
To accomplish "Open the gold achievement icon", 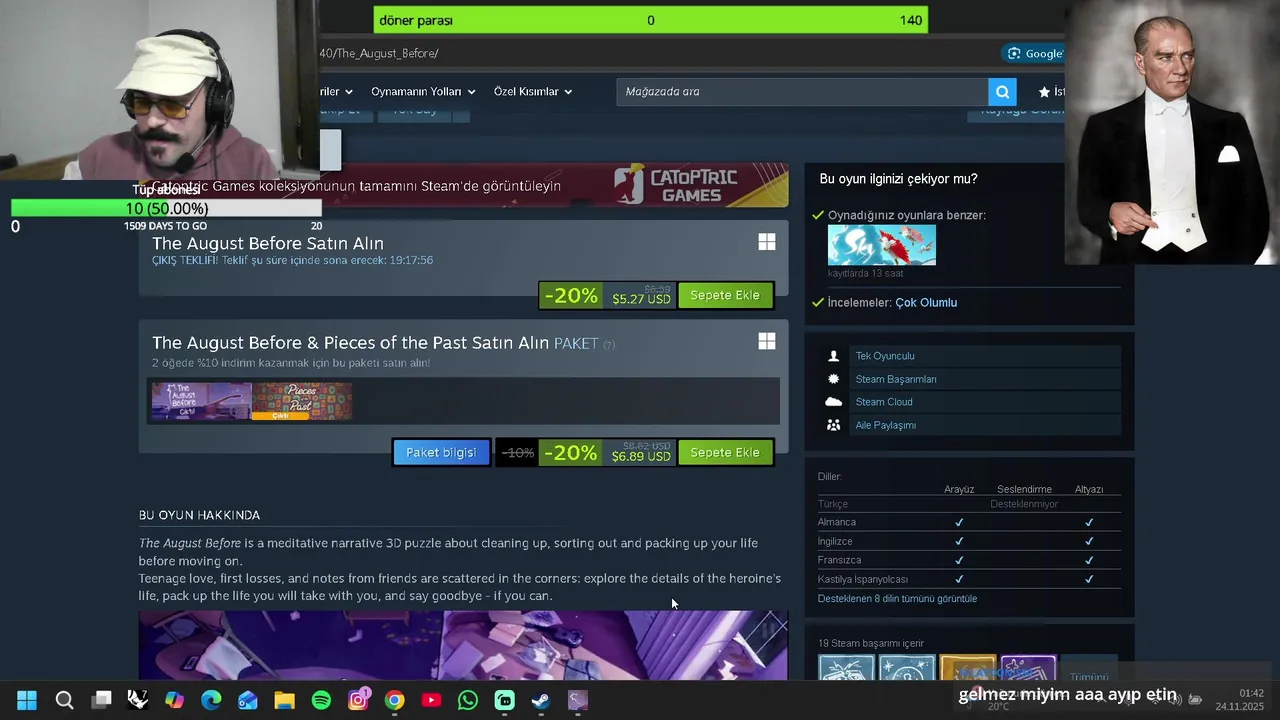I will (968, 668).
